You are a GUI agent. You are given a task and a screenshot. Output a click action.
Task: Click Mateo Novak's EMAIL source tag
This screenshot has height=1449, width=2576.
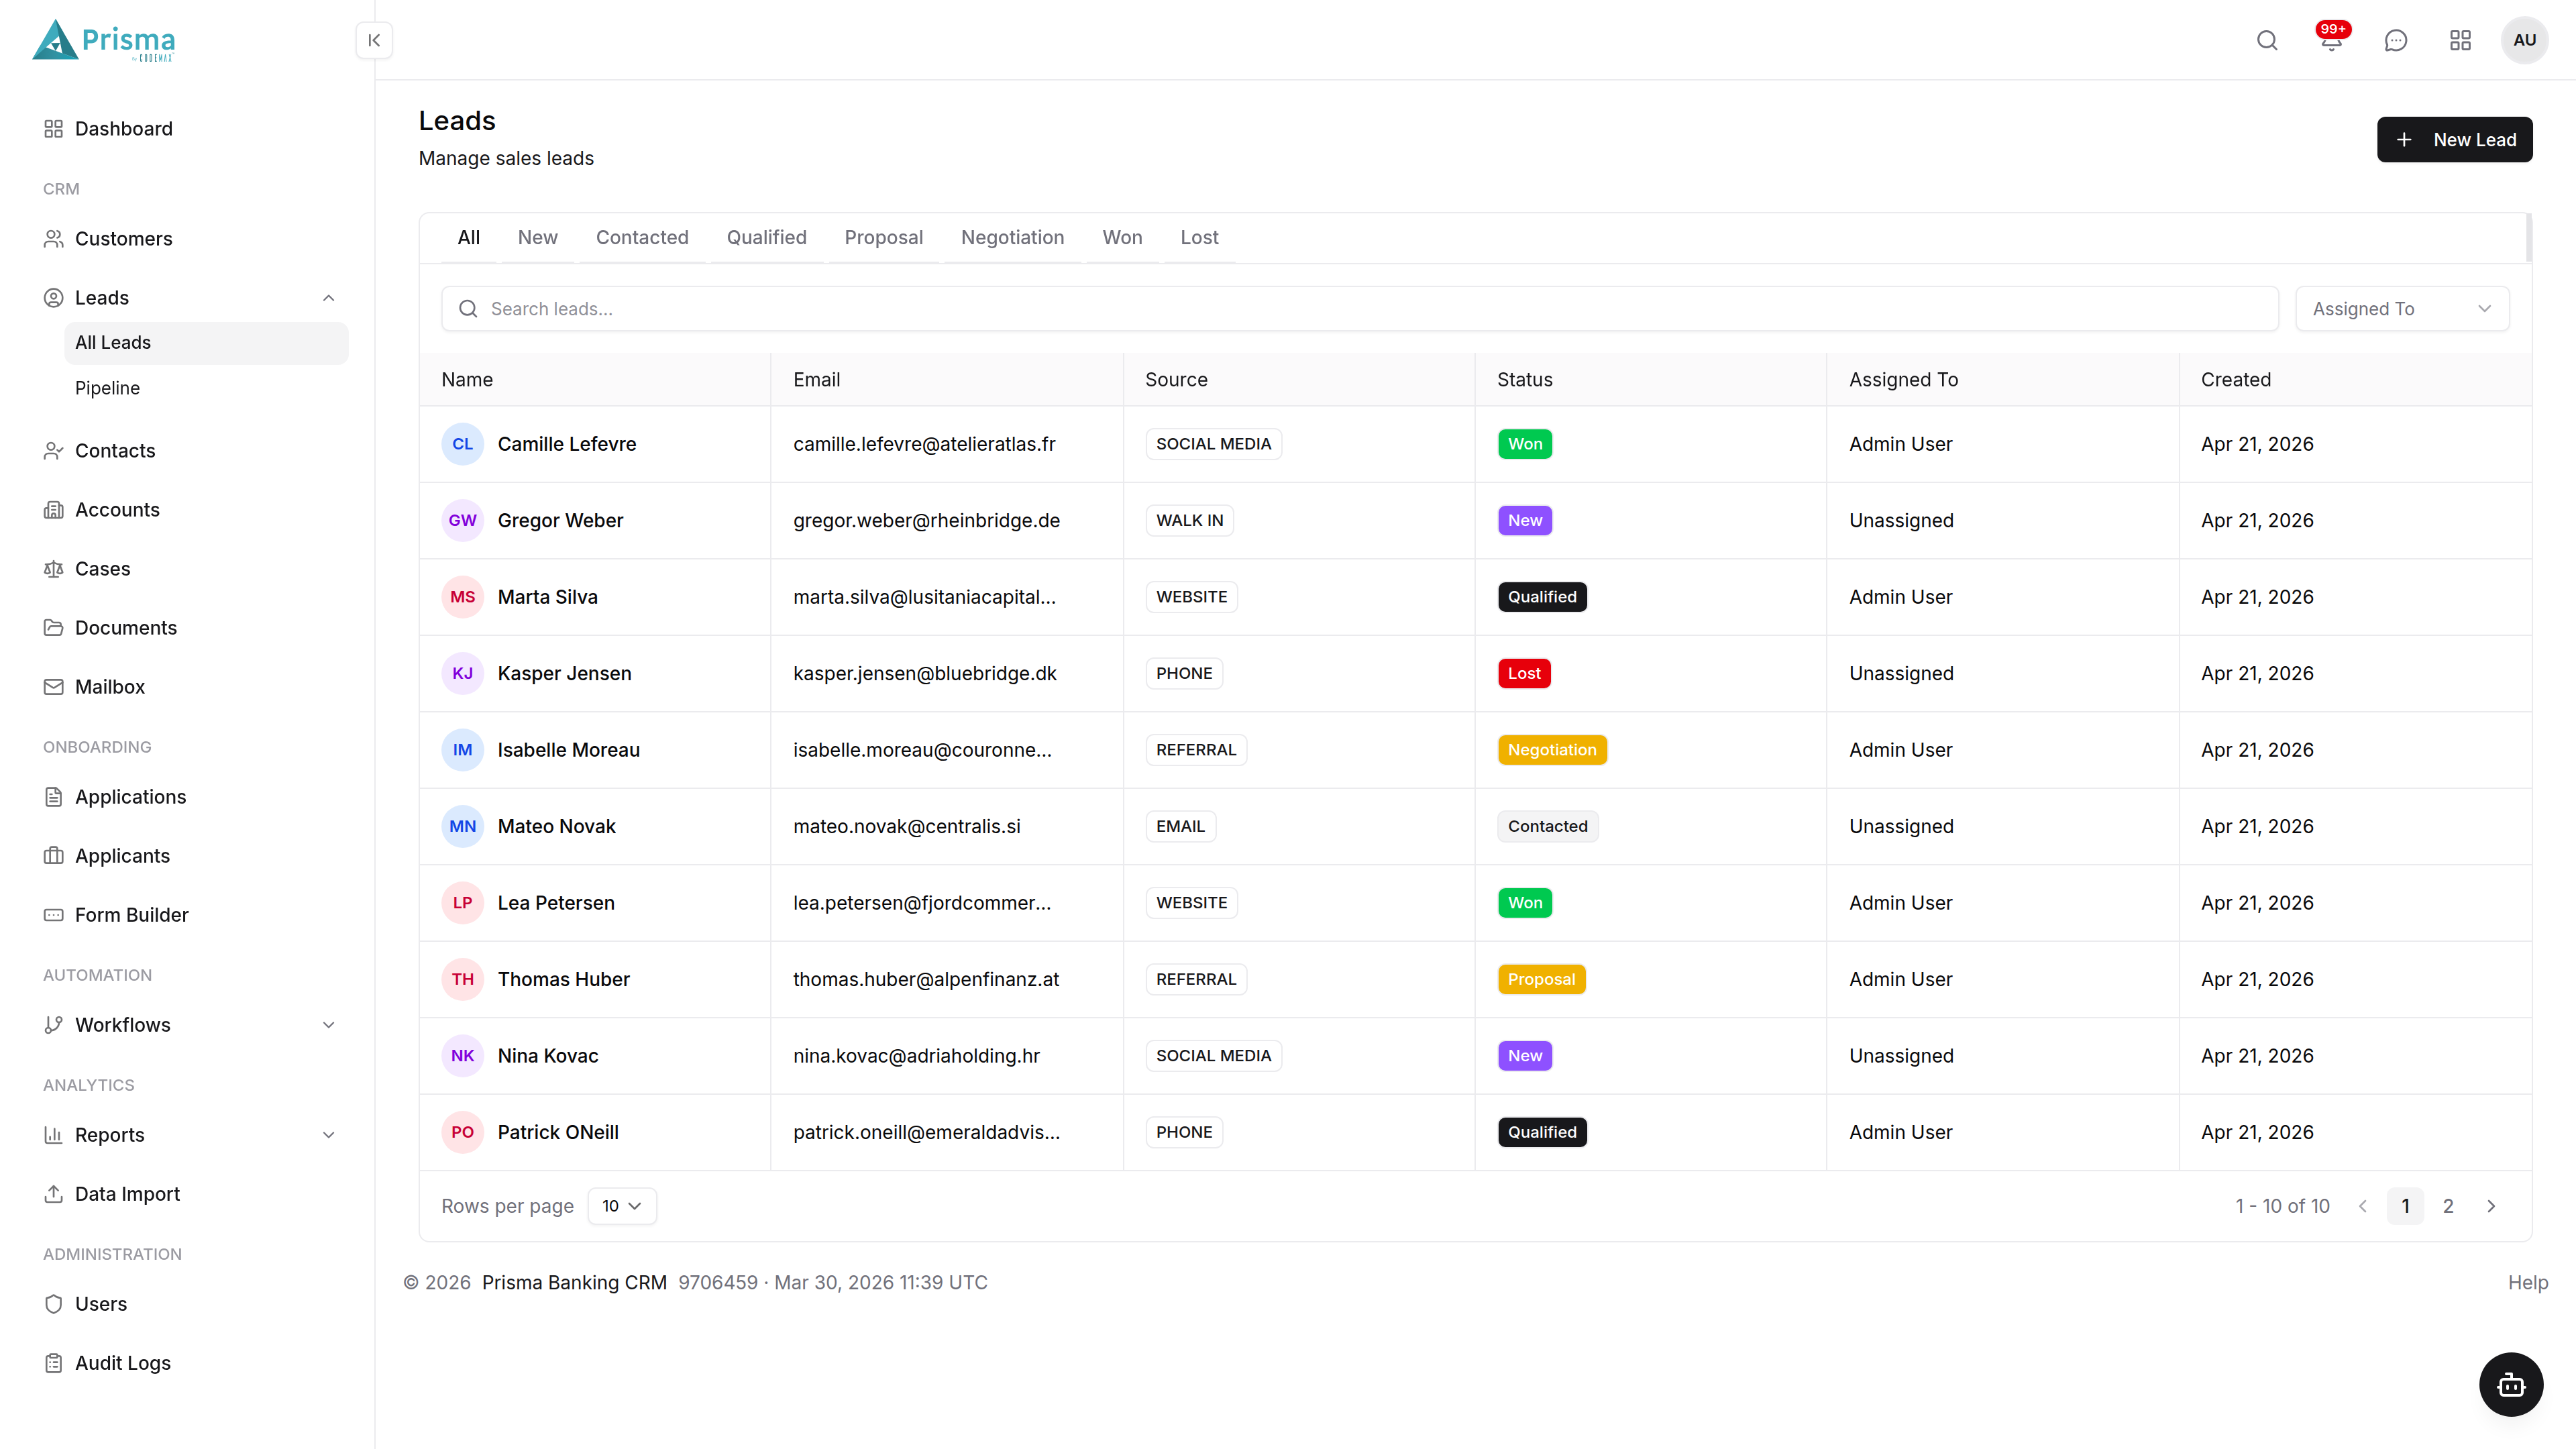[1180, 827]
